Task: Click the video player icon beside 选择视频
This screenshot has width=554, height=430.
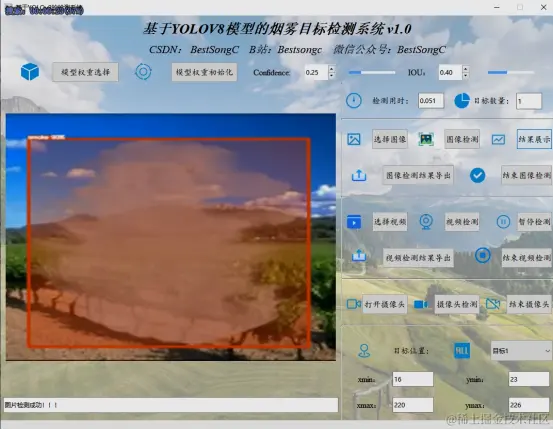Action: tap(354, 222)
